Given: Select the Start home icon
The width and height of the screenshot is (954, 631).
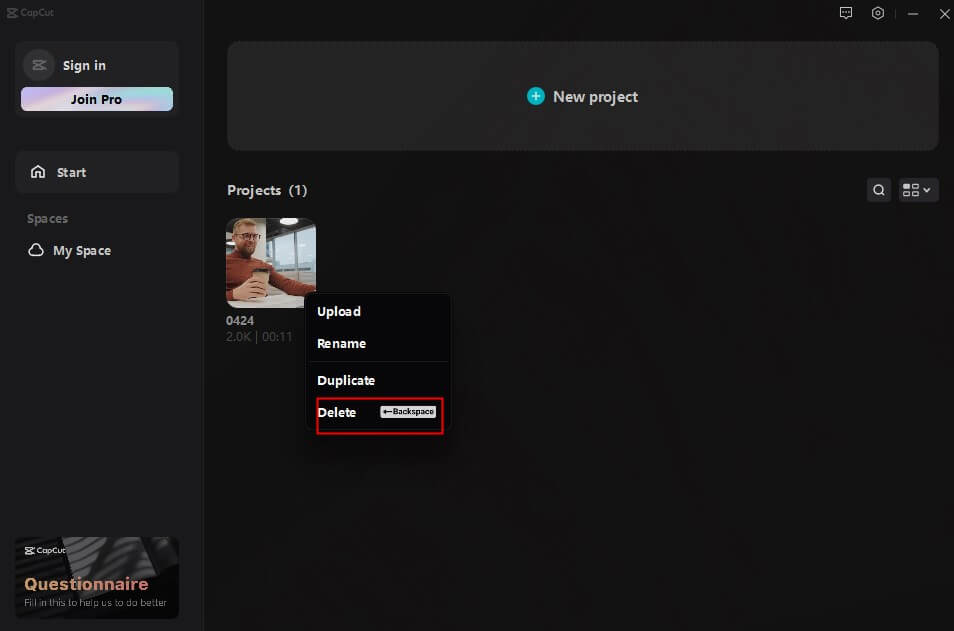Looking at the screenshot, I should tap(39, 172).
